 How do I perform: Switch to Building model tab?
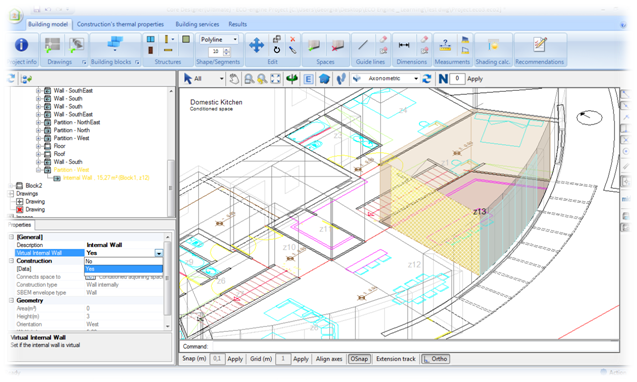tap(48, 24)
